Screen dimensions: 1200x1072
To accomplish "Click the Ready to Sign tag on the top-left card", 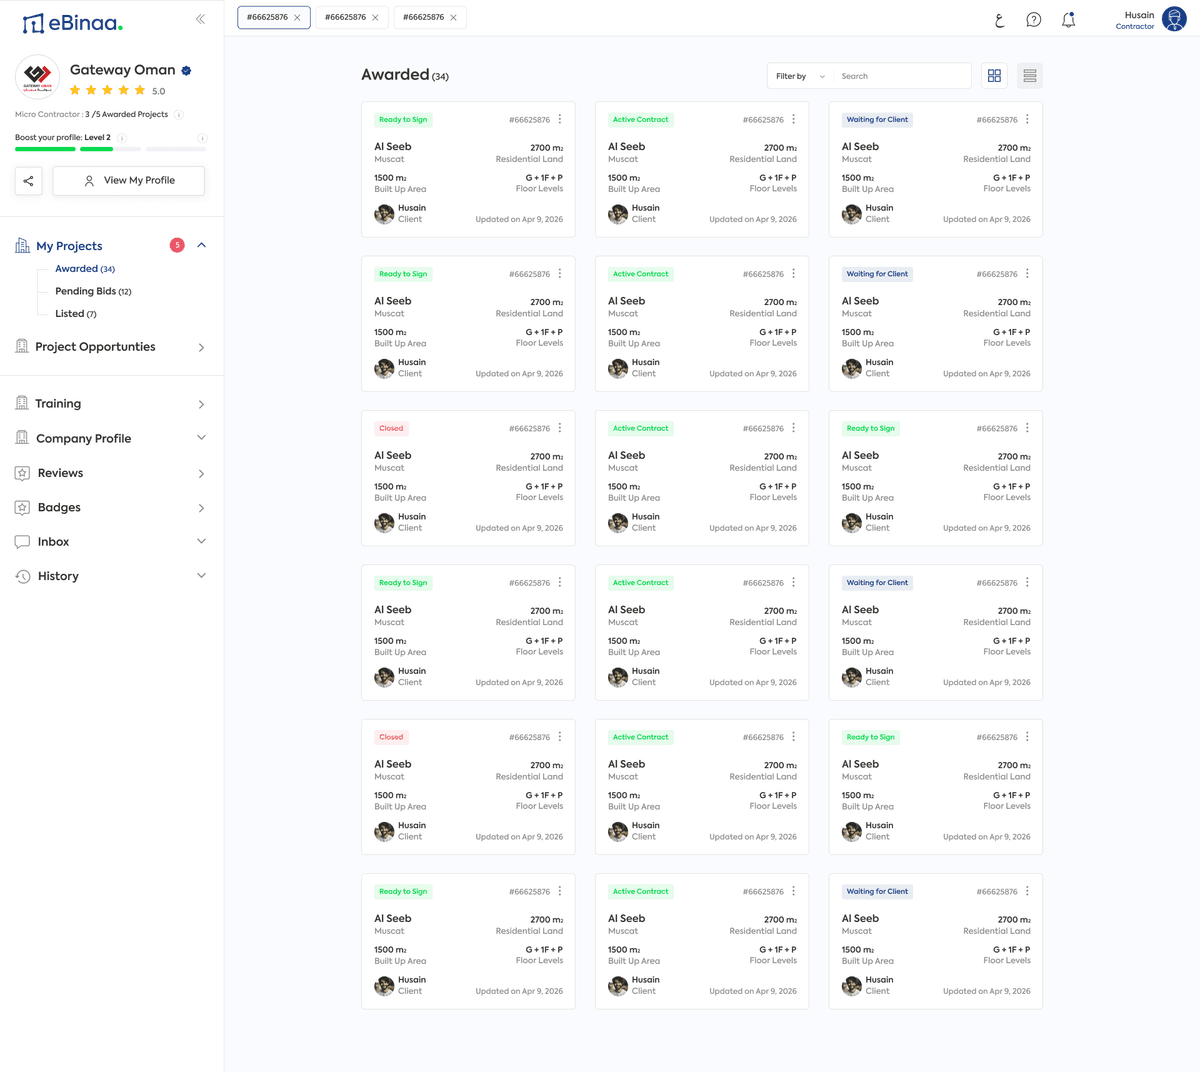I will tap(403, 120).
